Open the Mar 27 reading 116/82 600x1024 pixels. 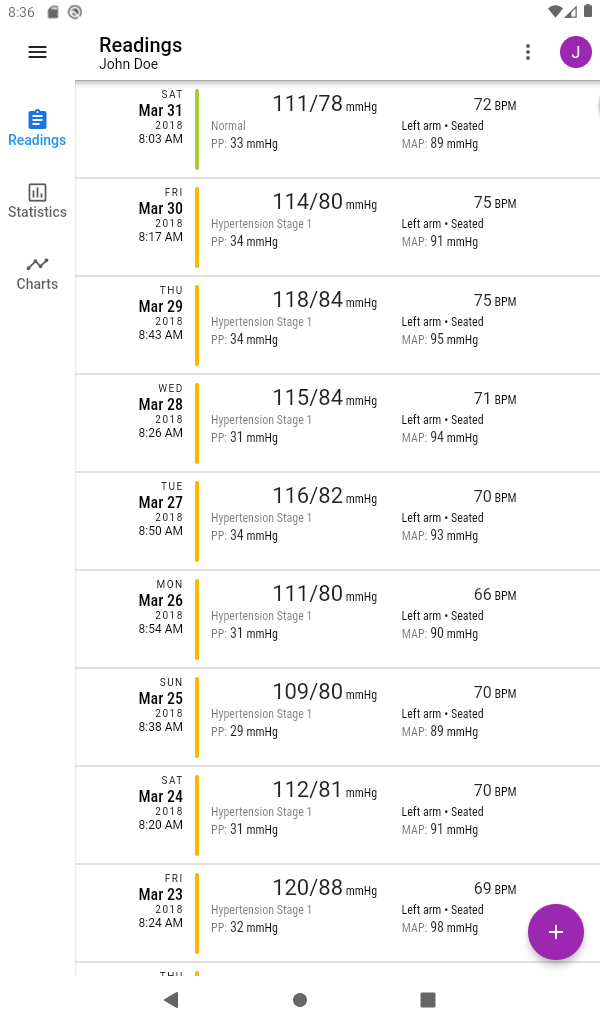pos(338,521)
